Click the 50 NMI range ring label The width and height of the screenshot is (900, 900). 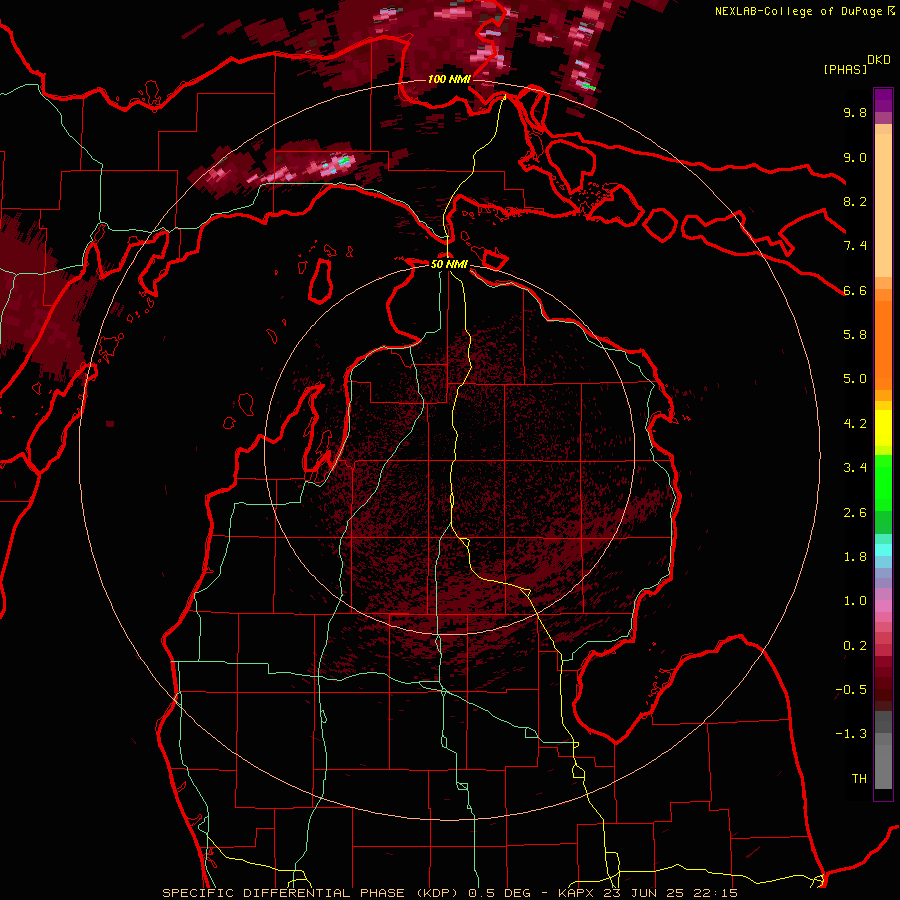[x=449, y=264]
